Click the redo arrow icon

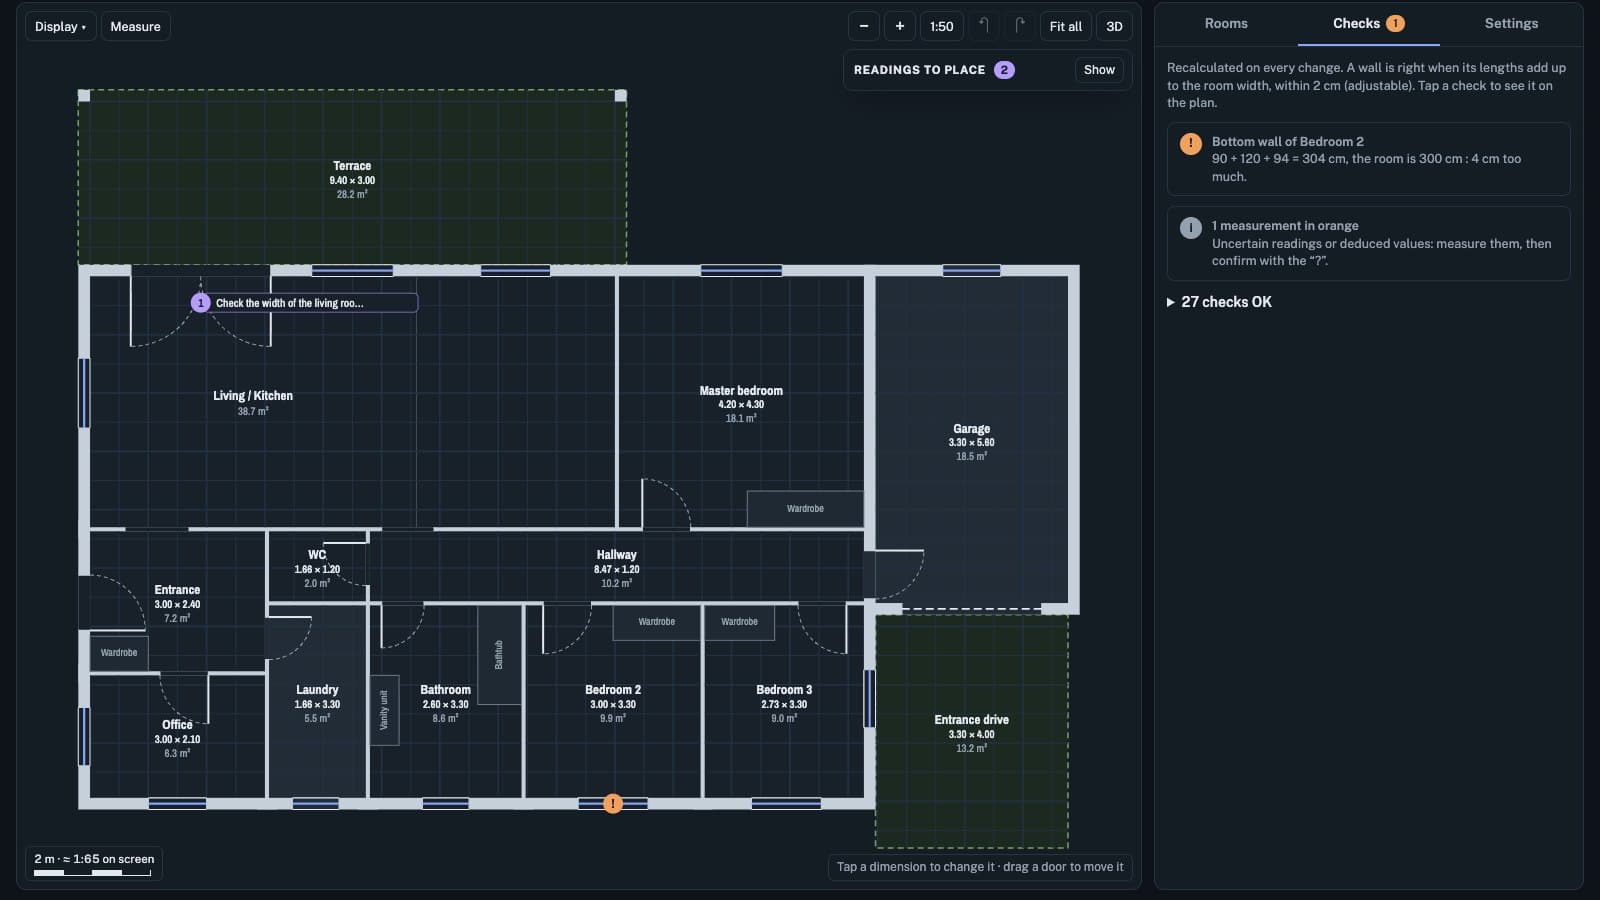(1019, 26)
